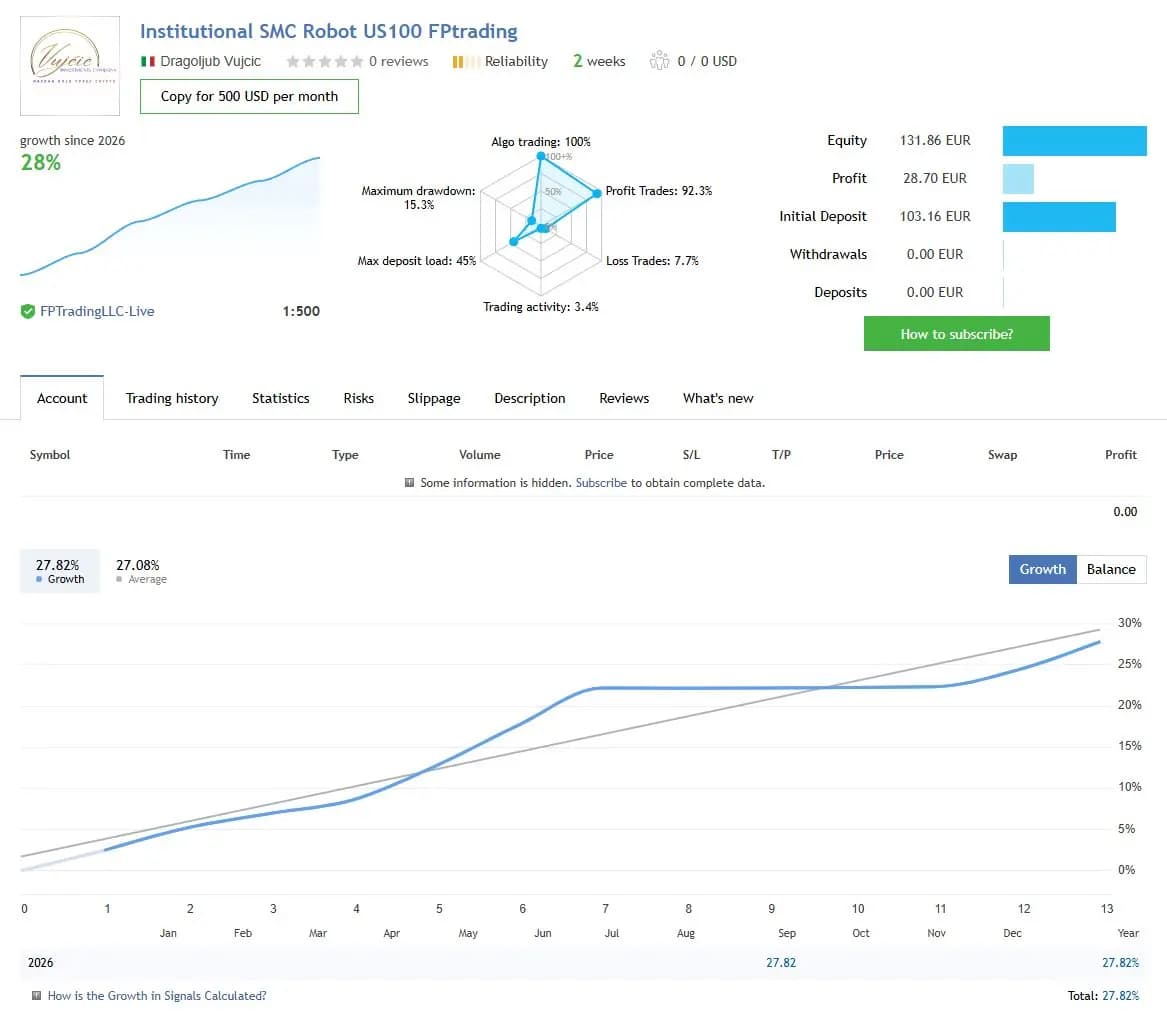Select the Balance chart view button
Screen dimensions: 1167x1027
[1111, 569]
